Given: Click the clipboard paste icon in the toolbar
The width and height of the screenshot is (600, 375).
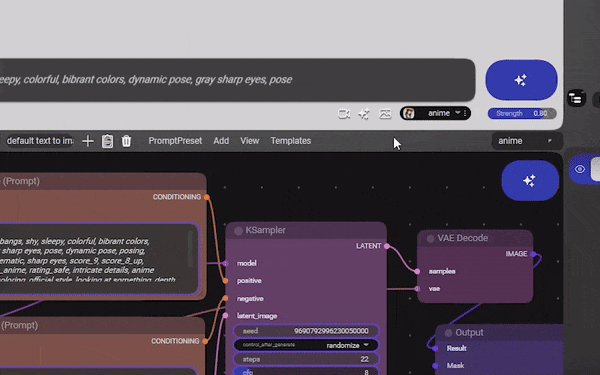Looking at the screenshot, I should pos(108,141).
